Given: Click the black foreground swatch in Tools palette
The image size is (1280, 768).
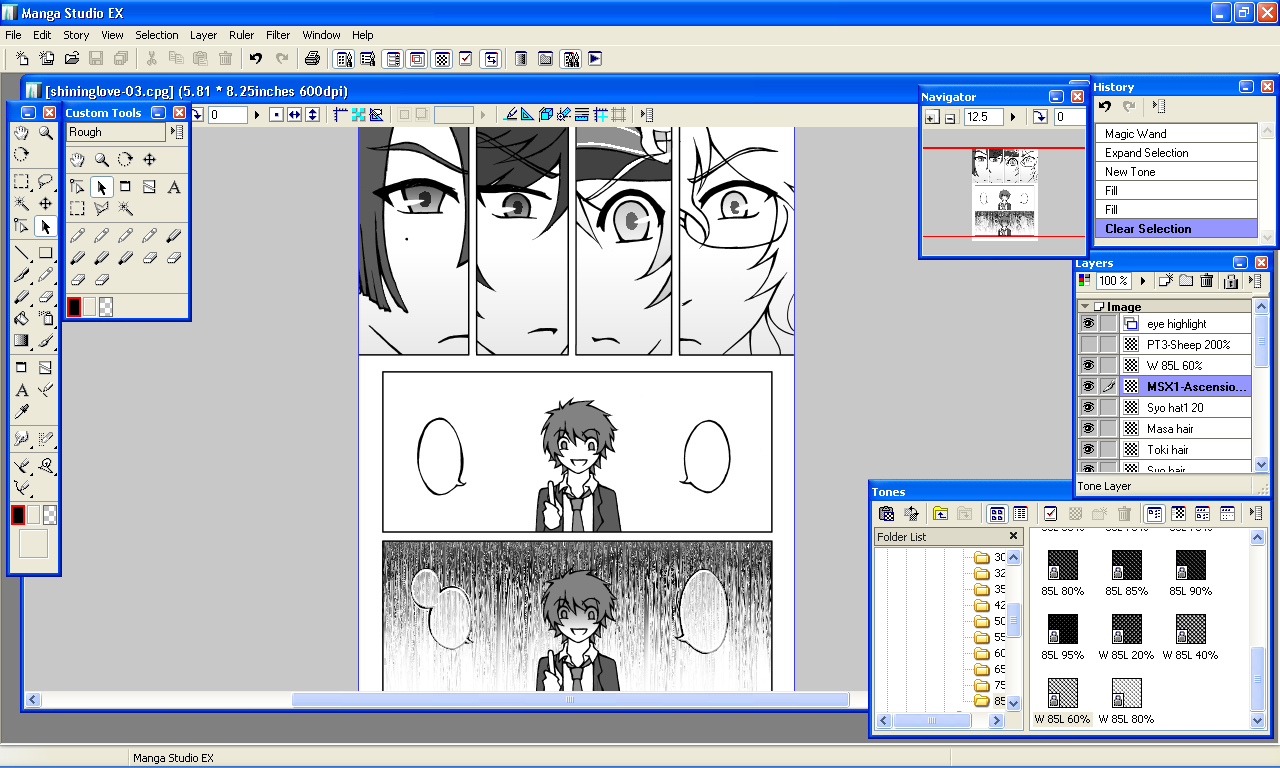Looking at the screenshot, I should tap(18, 515).
